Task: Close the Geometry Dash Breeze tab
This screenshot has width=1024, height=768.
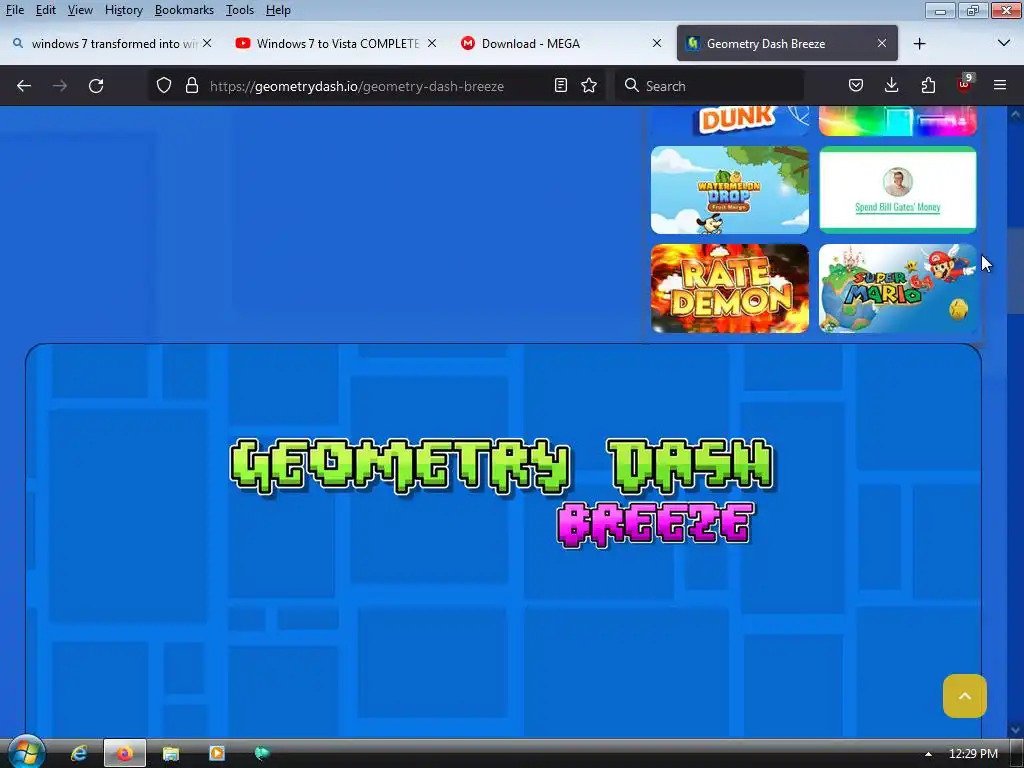Action: pyautogui.click(x=882, y=43)
